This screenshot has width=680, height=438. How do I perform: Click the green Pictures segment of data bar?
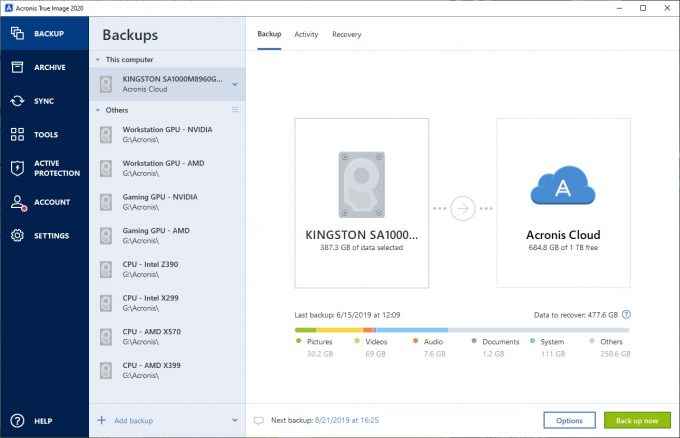(305, 330)
